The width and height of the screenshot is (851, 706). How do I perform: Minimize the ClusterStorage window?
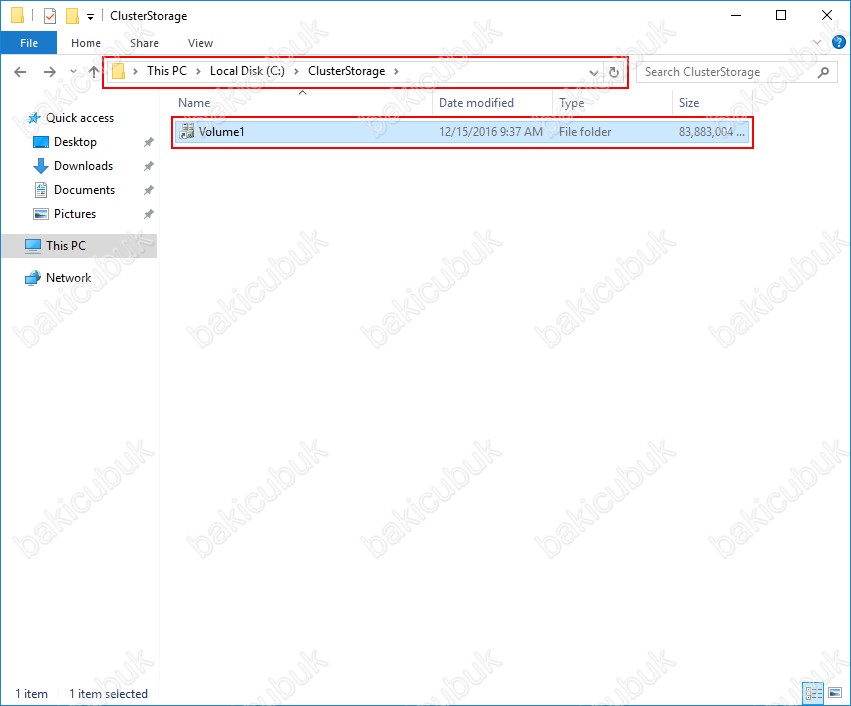tap(736, 15)
